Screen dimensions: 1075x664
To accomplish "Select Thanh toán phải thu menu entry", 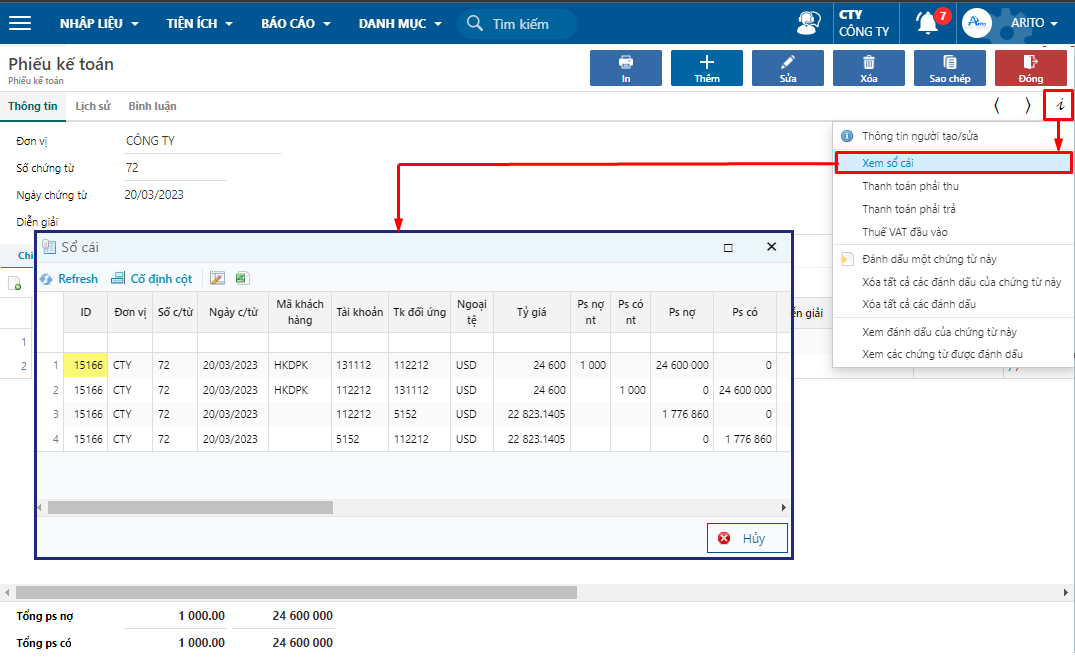I will point(910,186).
